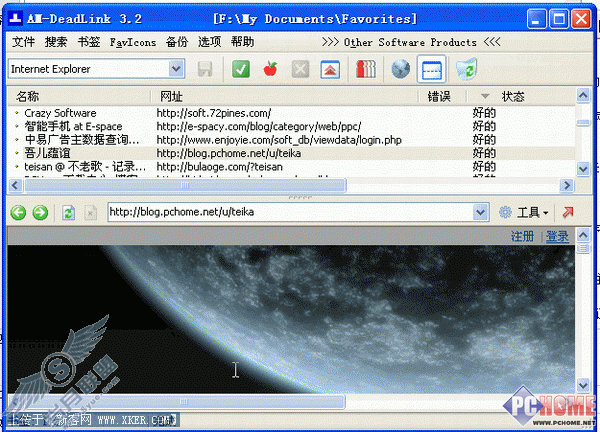The image size is (600, 432).
Task: Click the AM-DeadLink title bar app icon
Action: pyautogui.click(x=15, y=18)
